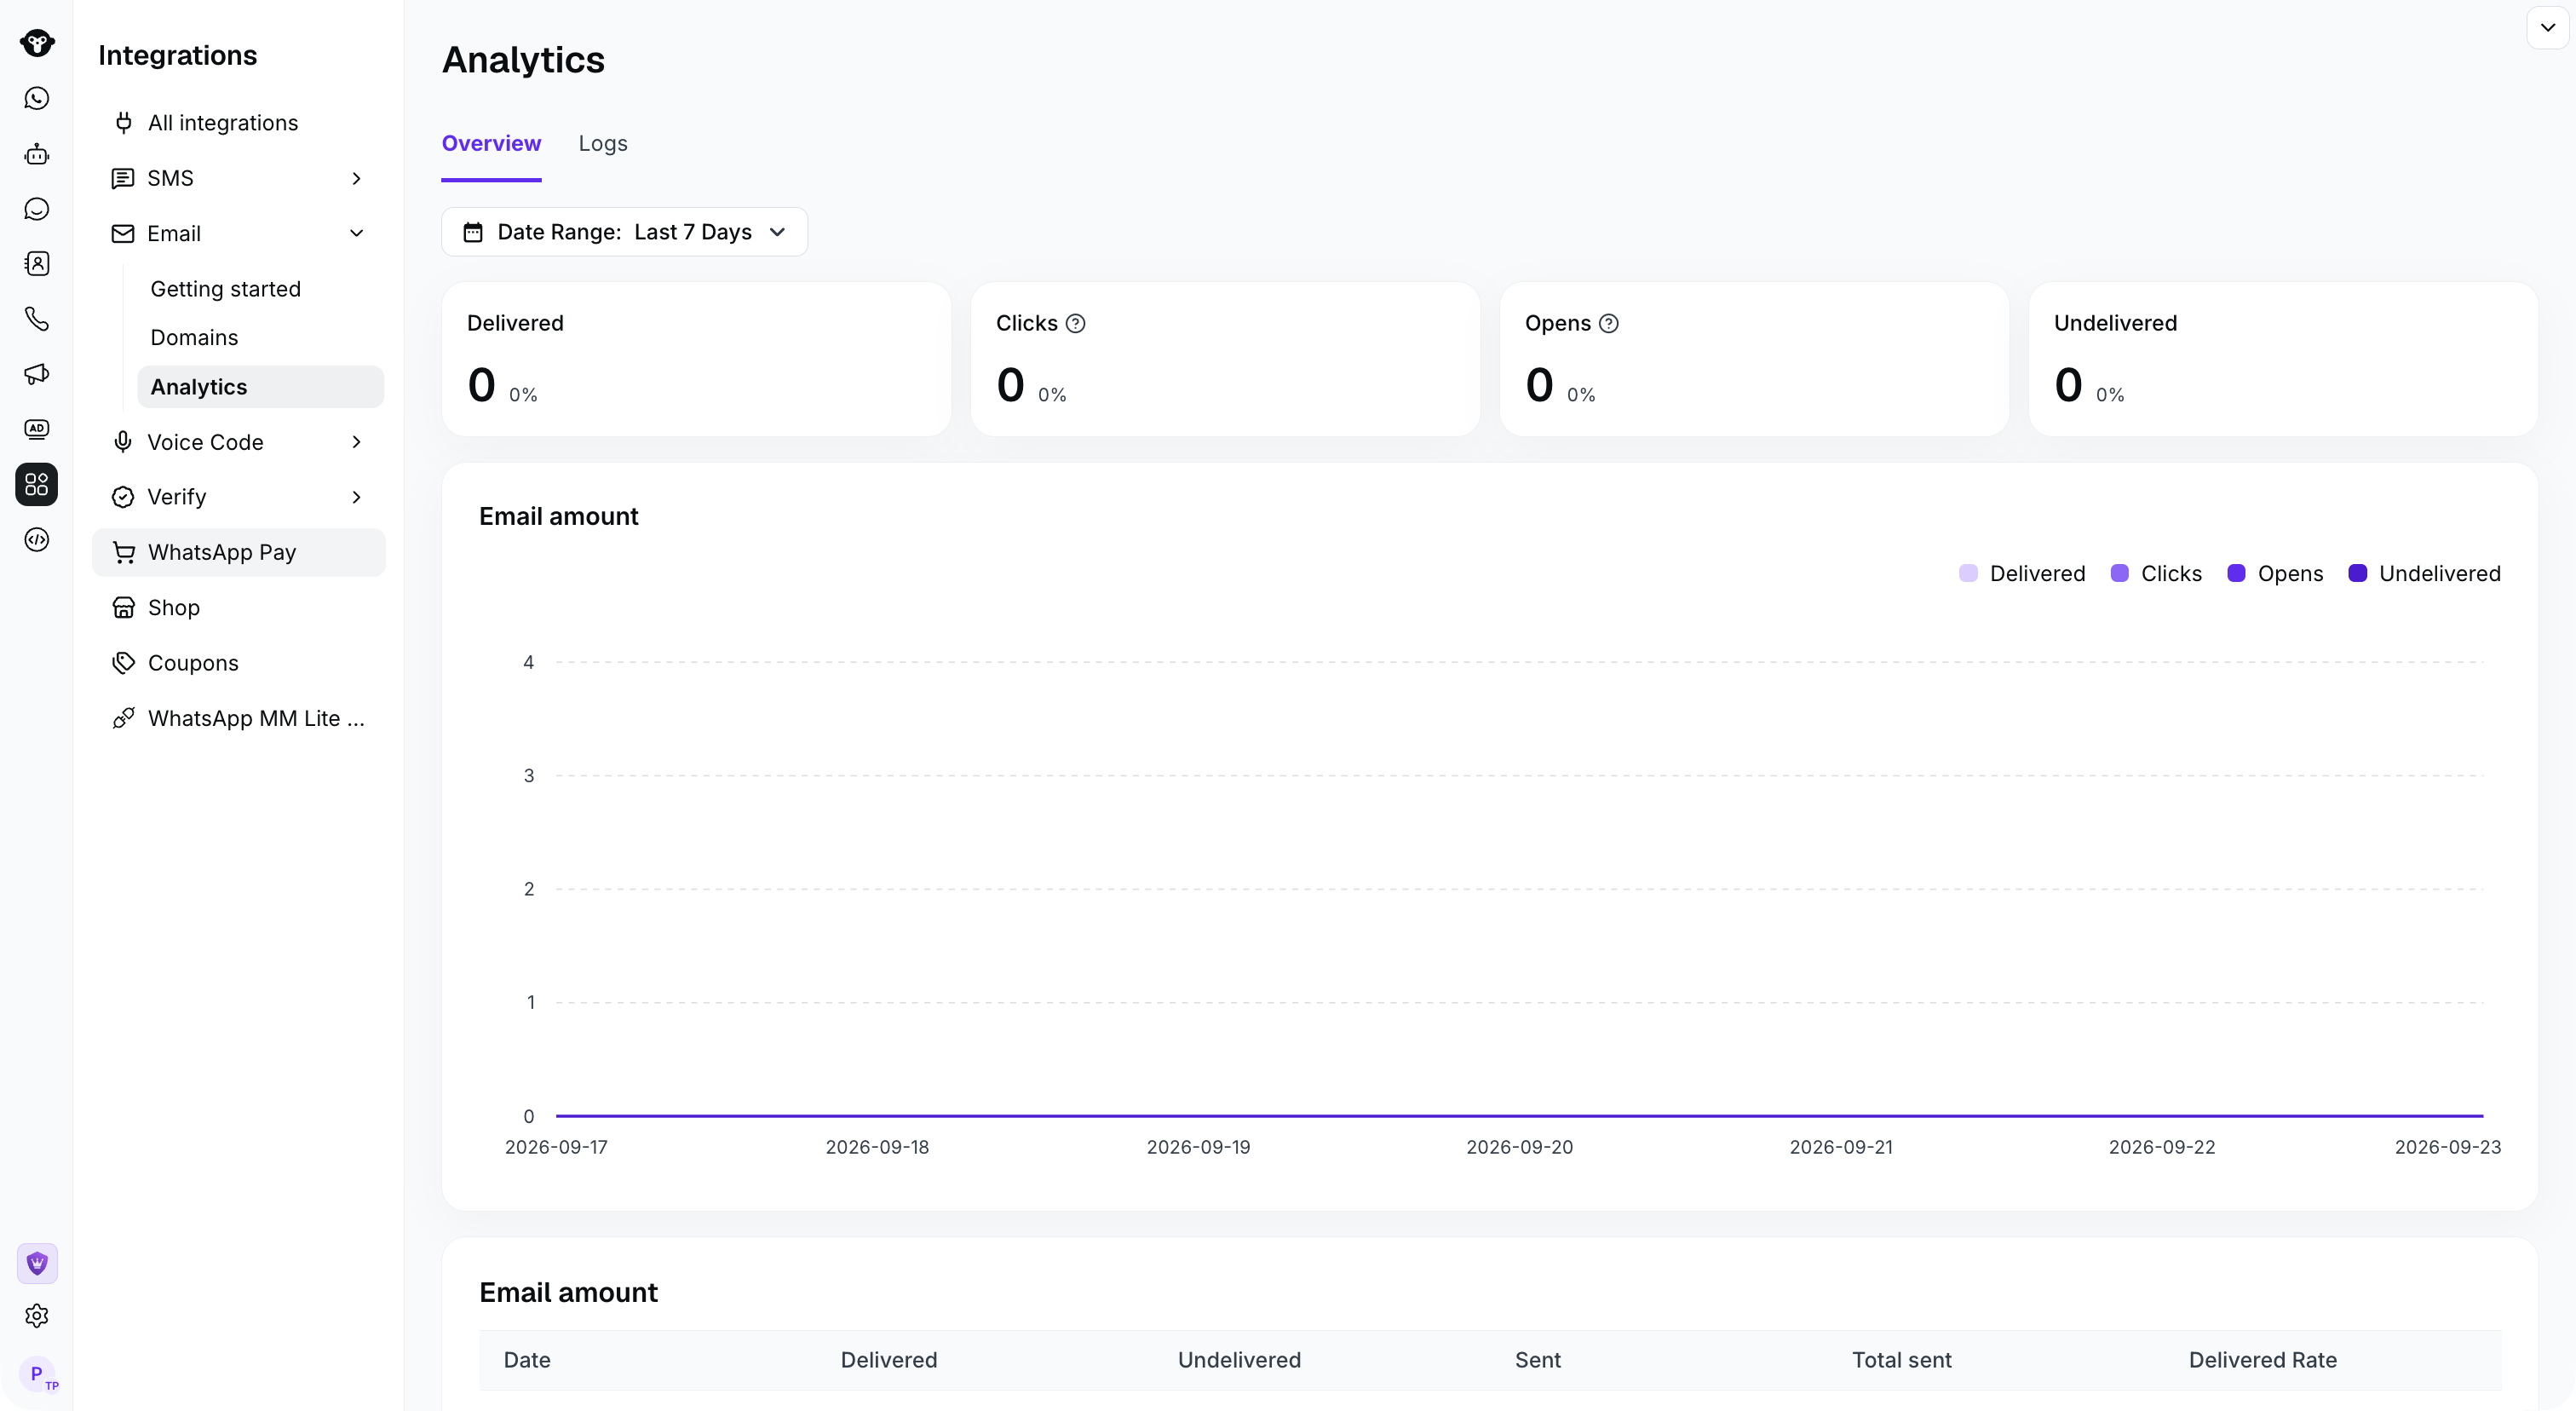The image size is (2576, 1411).
Task: Toggle Delivered series in chart legend
Action: [x=2022, y=574]
